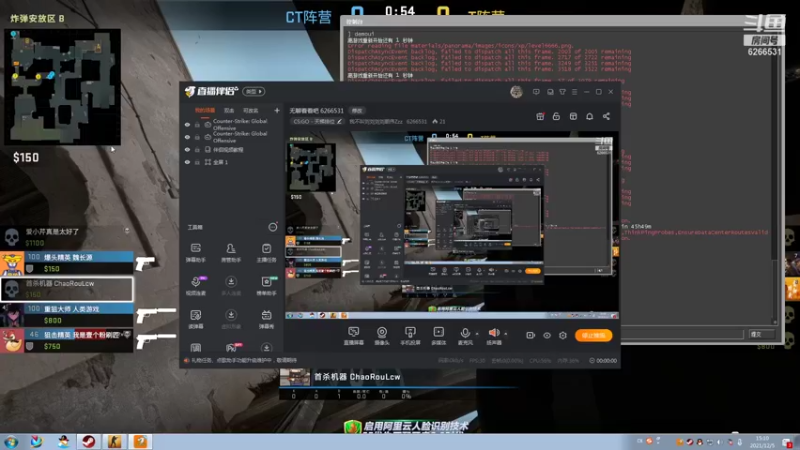Add a 多媒体 multimedia source
Image resolution: width=800 pixels, height=450 pixels.
[439, 336]
